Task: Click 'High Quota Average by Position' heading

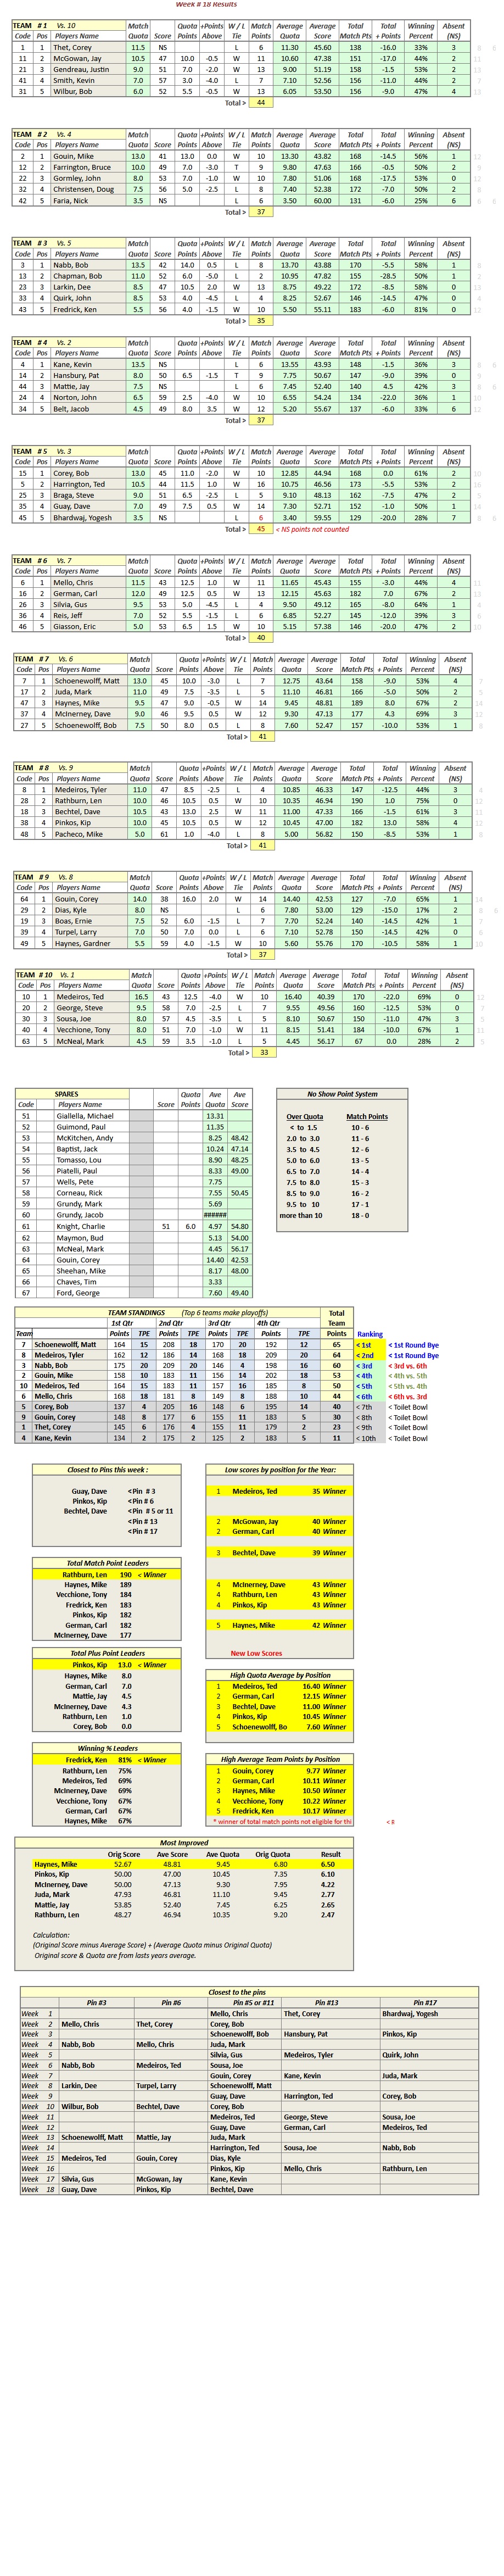Action: click(280, 1675)
